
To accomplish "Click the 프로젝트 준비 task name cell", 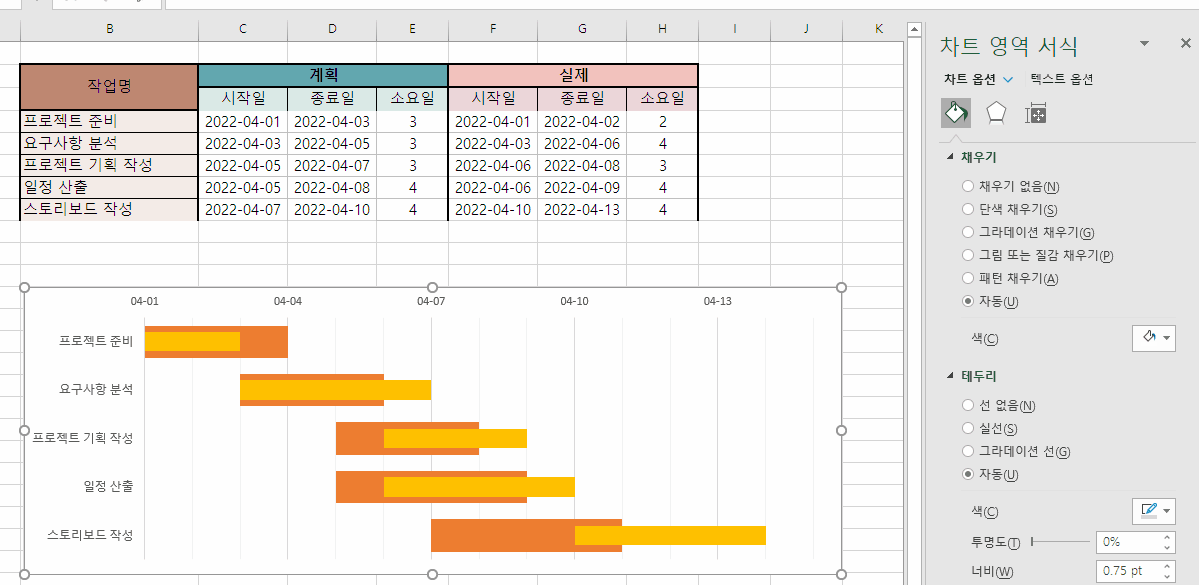I will (x=109, y=121).
